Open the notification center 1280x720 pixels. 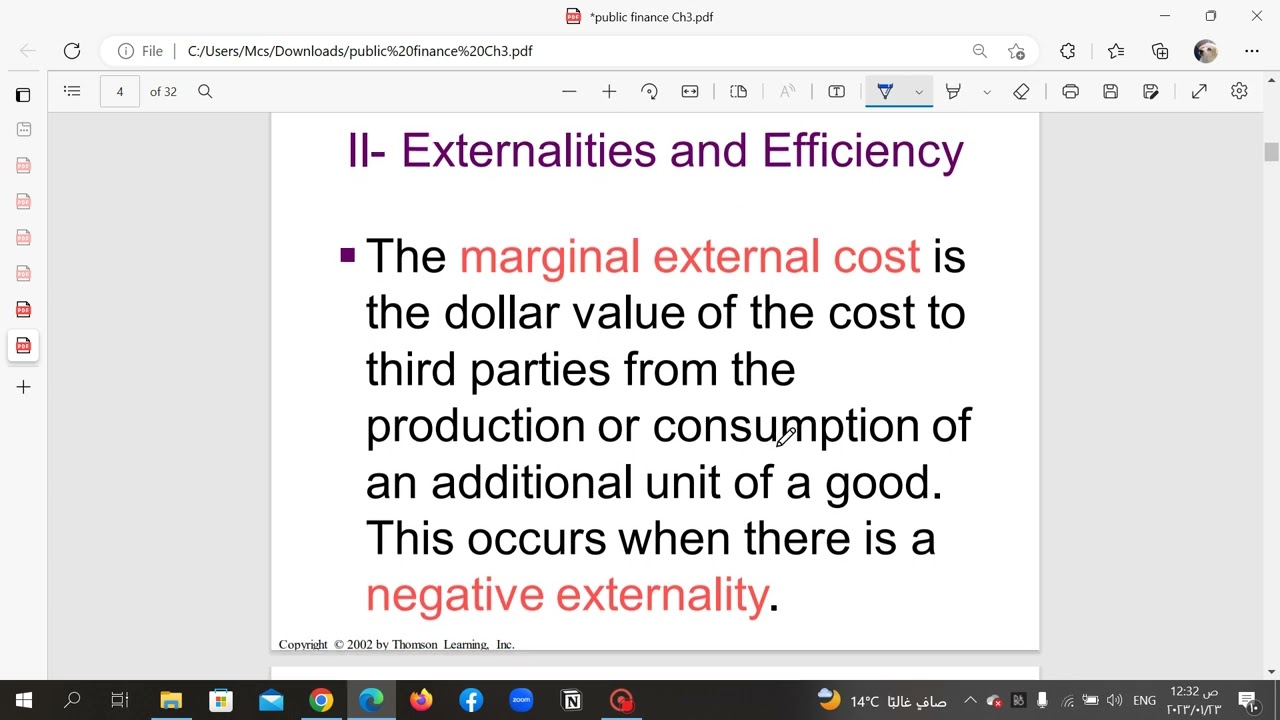1247,700
